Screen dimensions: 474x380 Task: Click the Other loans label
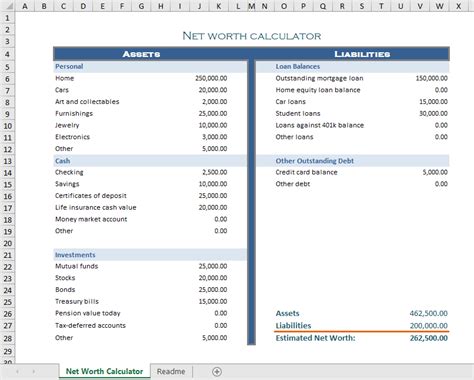click(294, 137)
